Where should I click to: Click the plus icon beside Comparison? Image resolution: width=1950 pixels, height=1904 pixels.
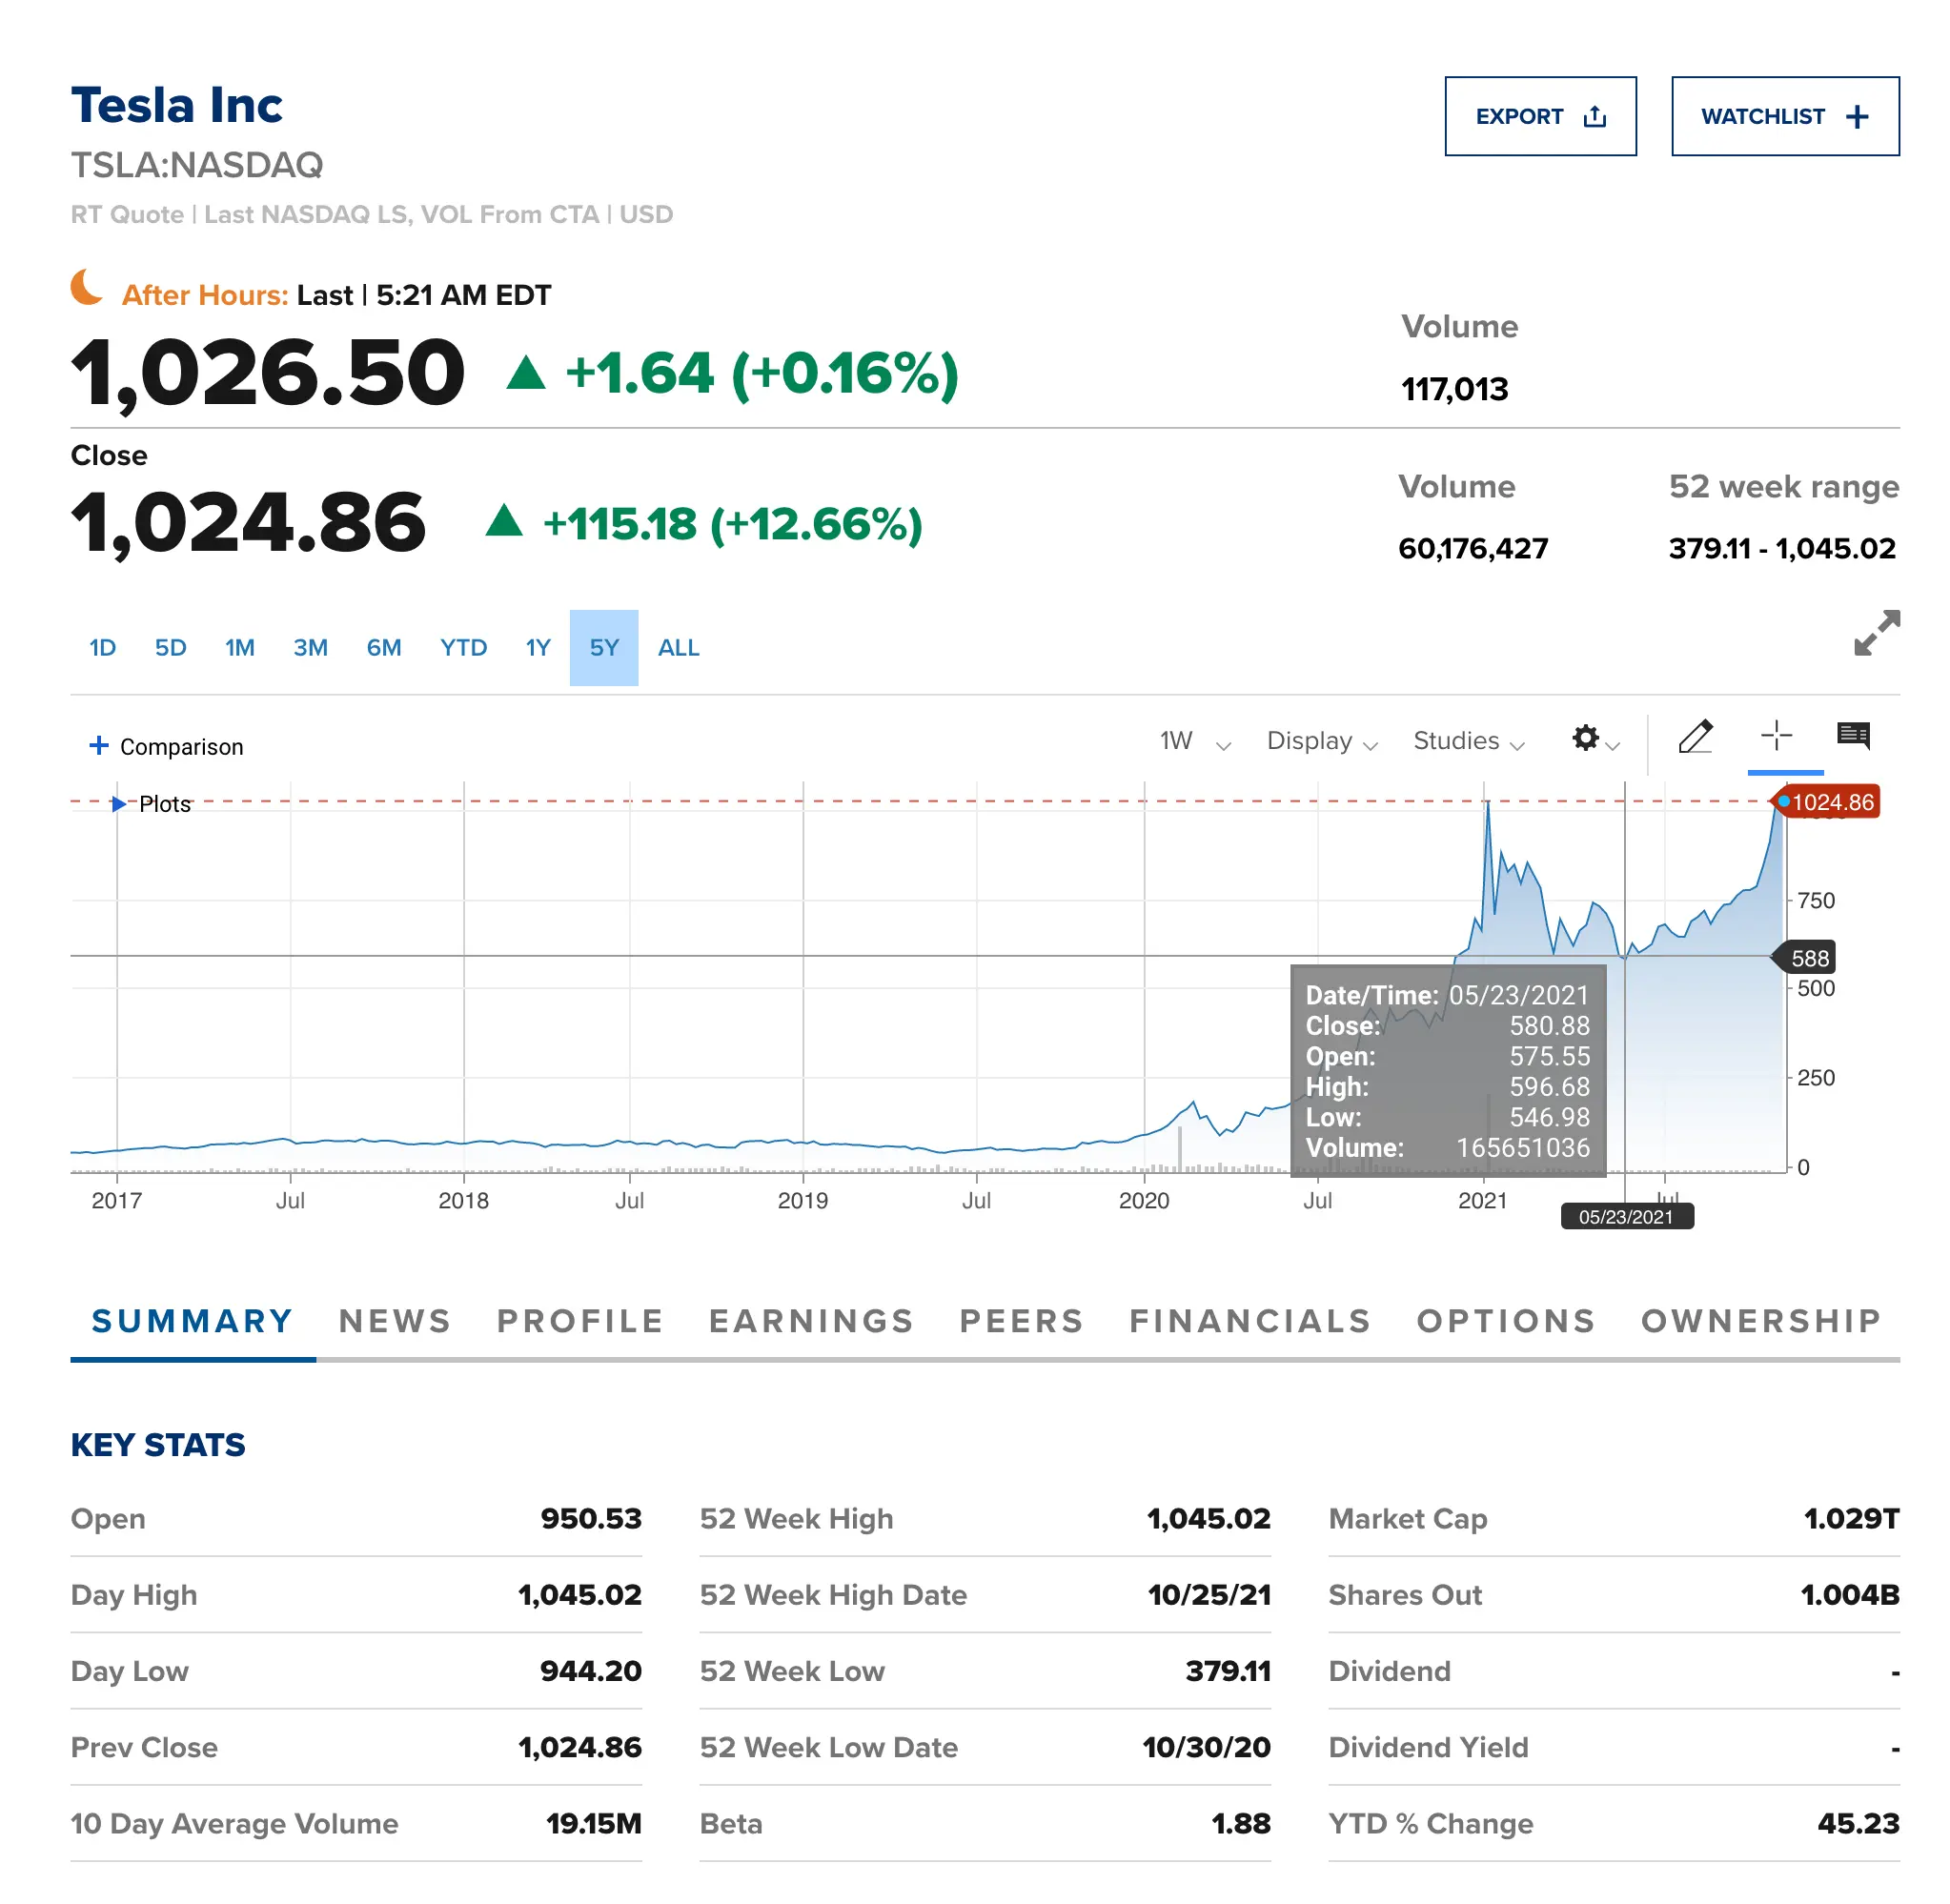[x=99, y=745]
